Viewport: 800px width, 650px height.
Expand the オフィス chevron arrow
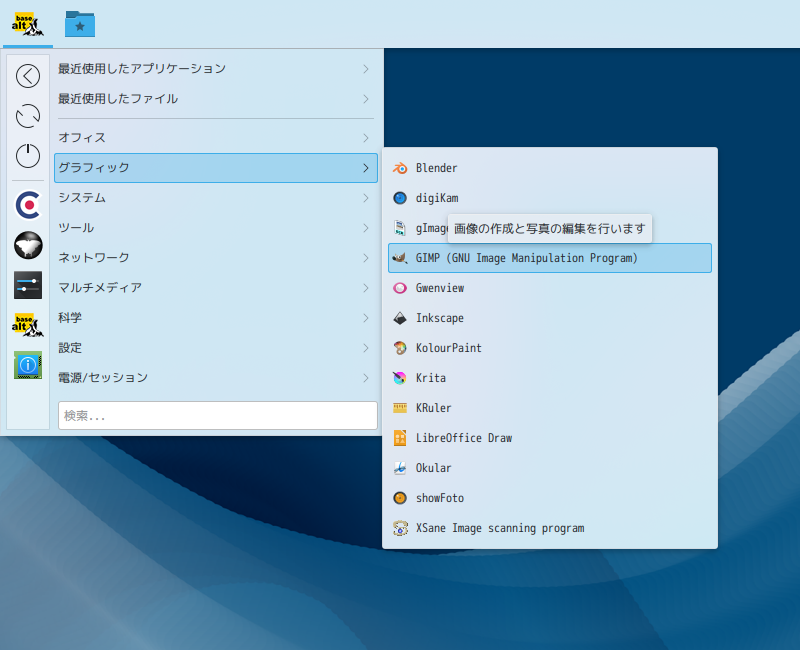[366, 138]
